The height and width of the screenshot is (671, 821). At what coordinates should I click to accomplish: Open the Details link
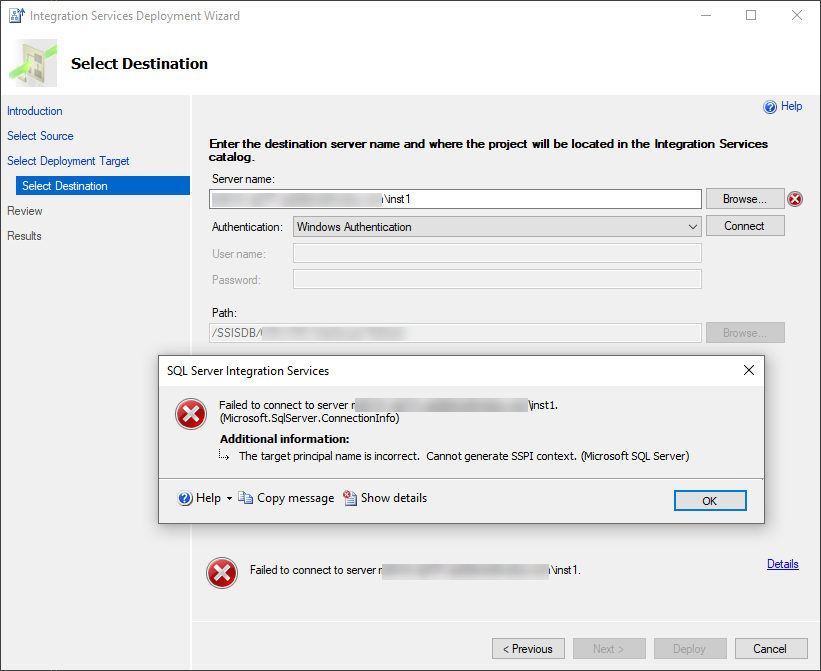point(782,564)
